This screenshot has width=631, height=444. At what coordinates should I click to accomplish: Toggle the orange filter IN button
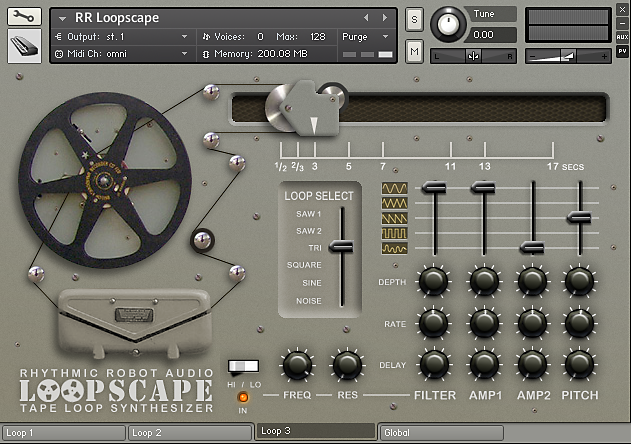click(243, 397)
